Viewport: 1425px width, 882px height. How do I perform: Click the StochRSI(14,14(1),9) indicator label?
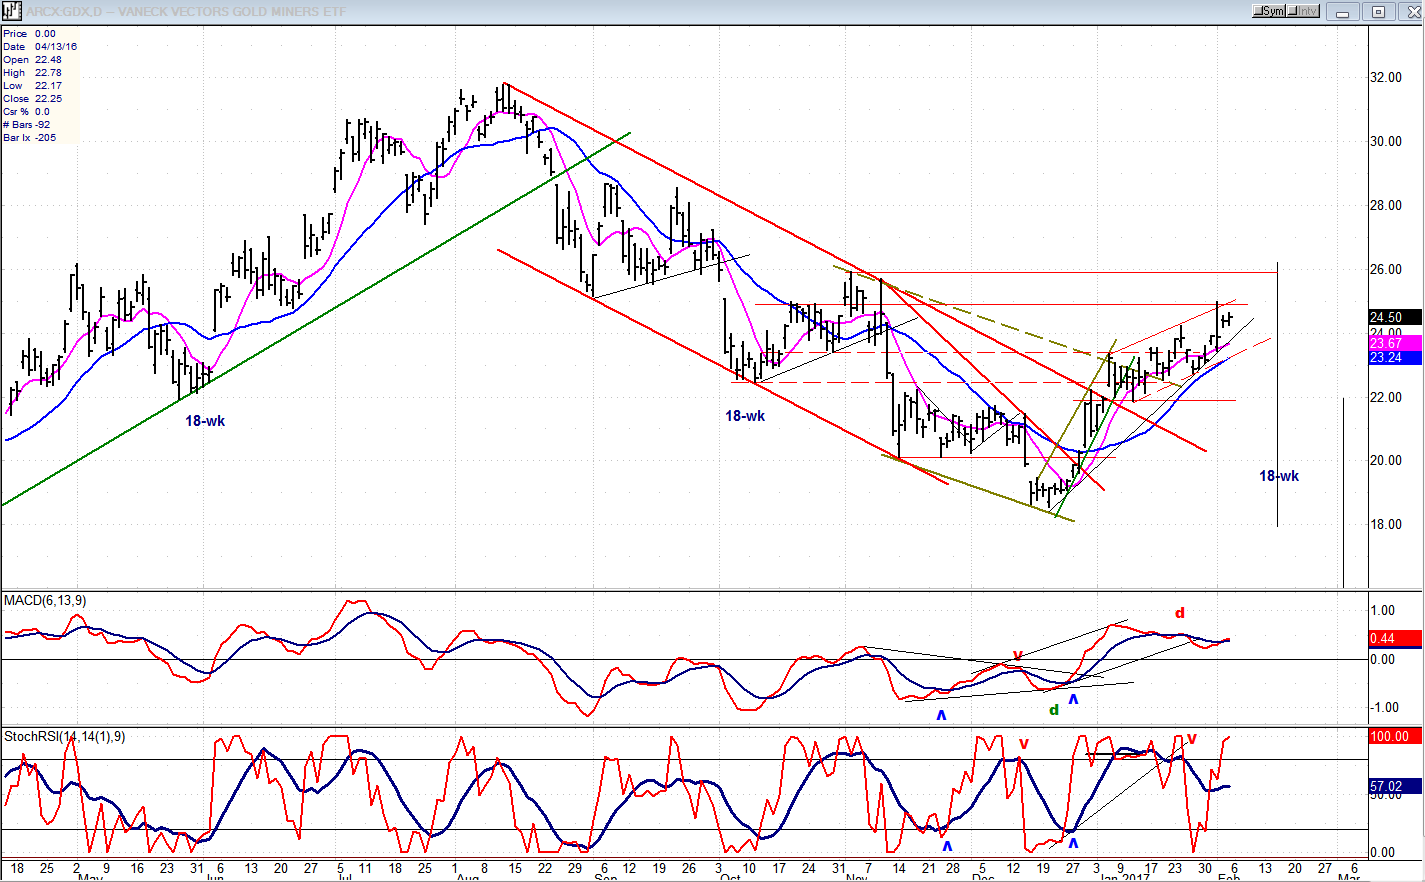(x=65, y=737)
